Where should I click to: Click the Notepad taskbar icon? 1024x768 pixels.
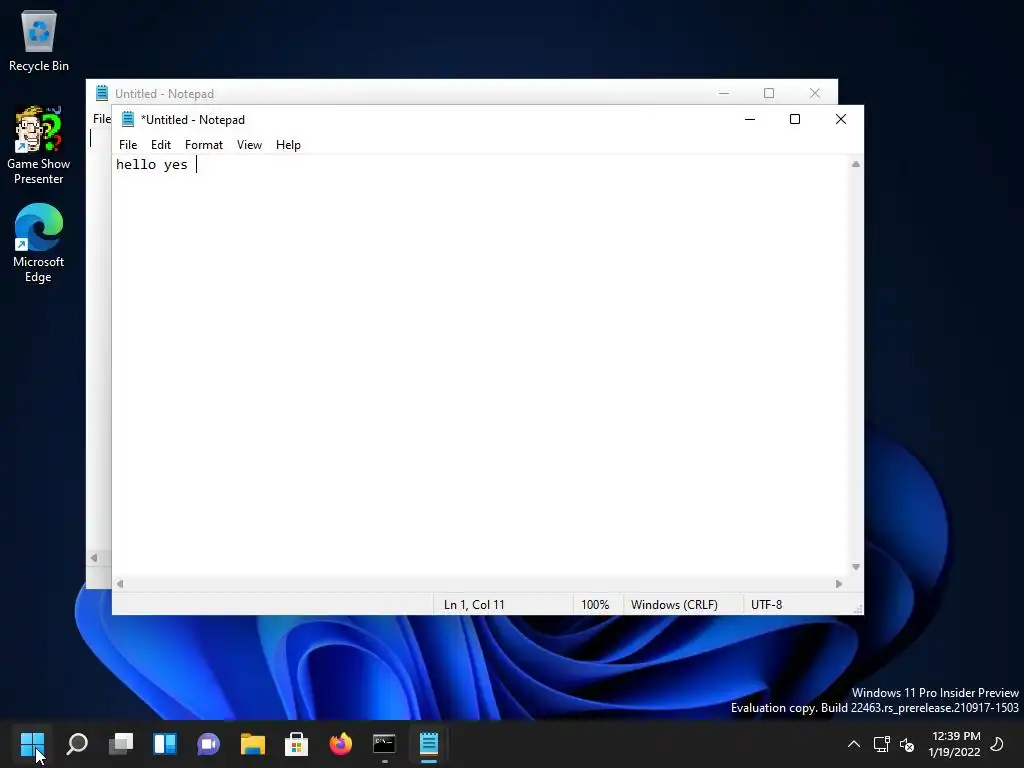(x=428, y=743)
